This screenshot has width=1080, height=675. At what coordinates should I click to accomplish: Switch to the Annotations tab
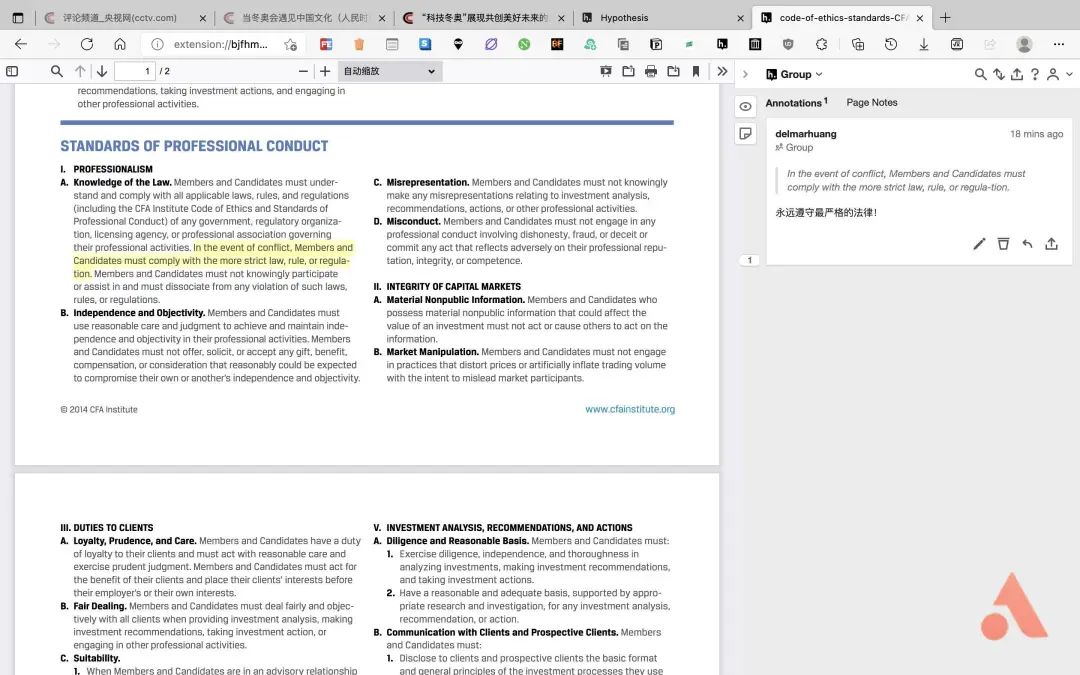796,103
